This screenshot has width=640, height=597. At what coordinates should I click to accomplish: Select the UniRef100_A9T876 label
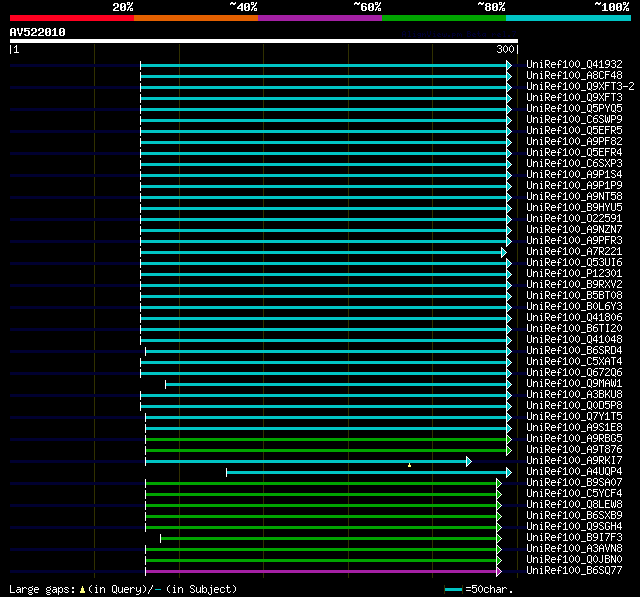574,450
